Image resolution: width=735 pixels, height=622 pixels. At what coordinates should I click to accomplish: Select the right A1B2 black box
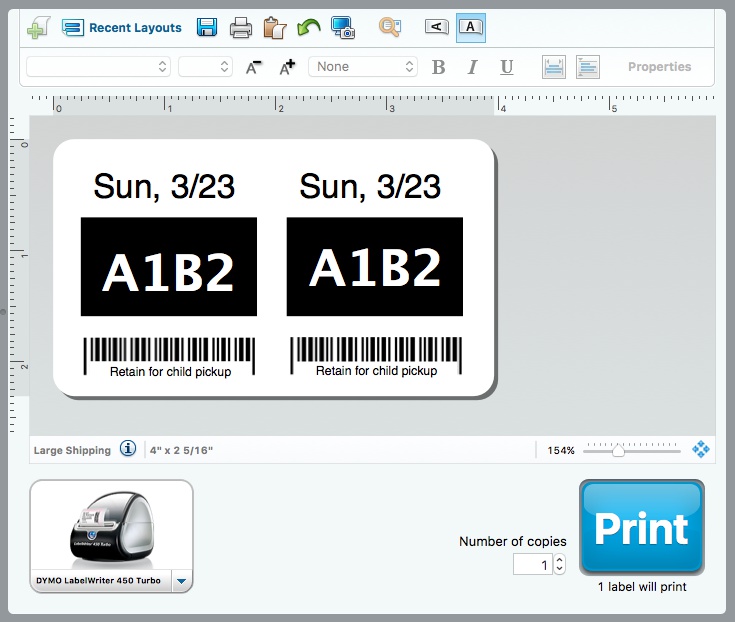pyautogui.click(x=375, y=267)
